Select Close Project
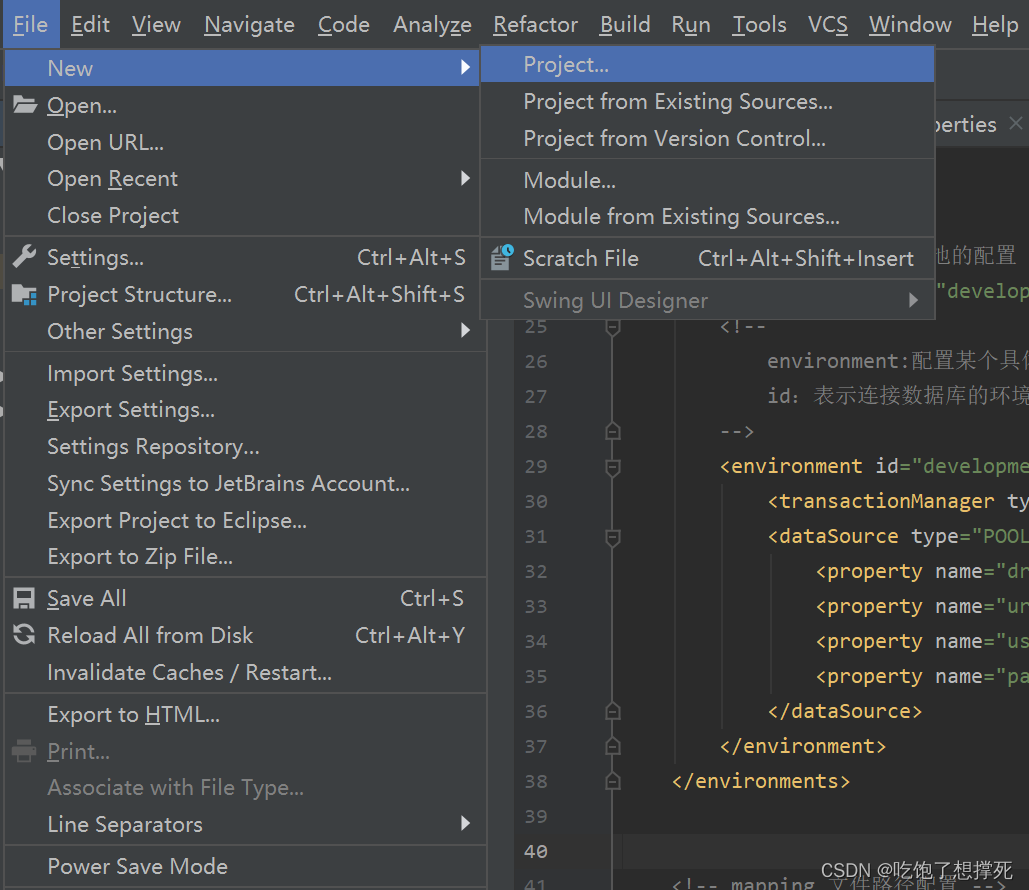 [x=242, y=215]
